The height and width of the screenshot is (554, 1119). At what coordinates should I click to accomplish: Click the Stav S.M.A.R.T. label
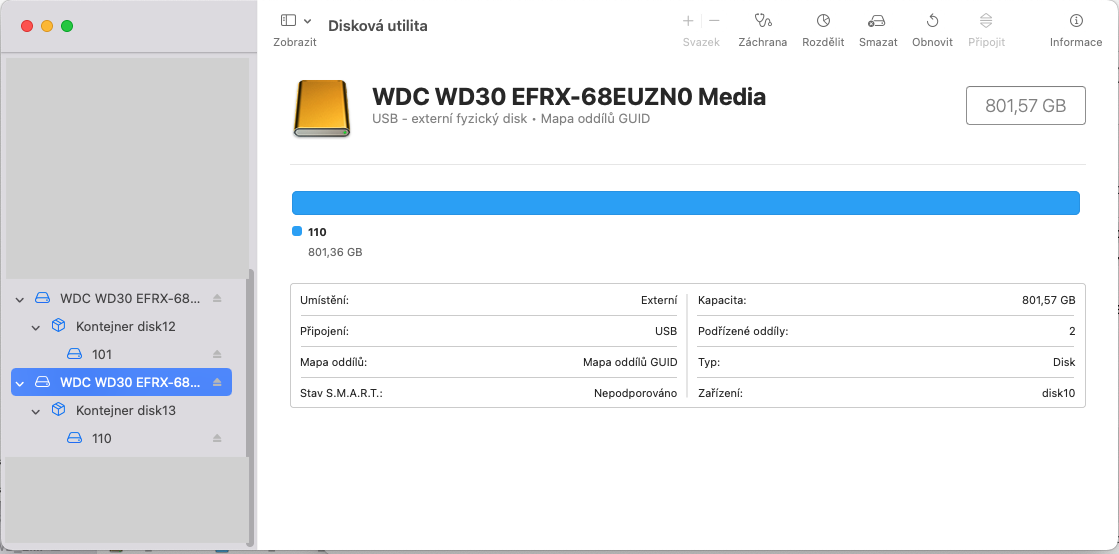click(x=341, y=393)
